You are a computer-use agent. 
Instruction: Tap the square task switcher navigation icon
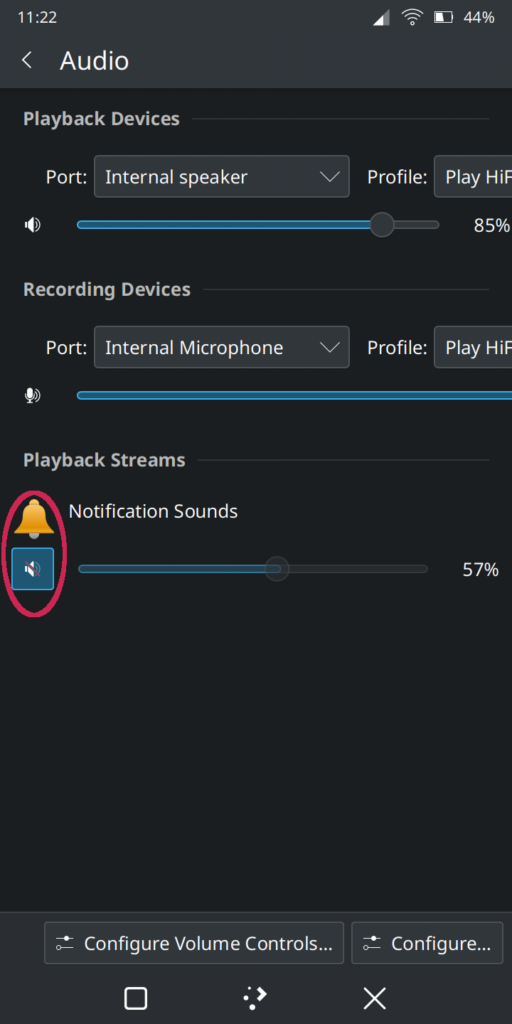click(136, 998)
